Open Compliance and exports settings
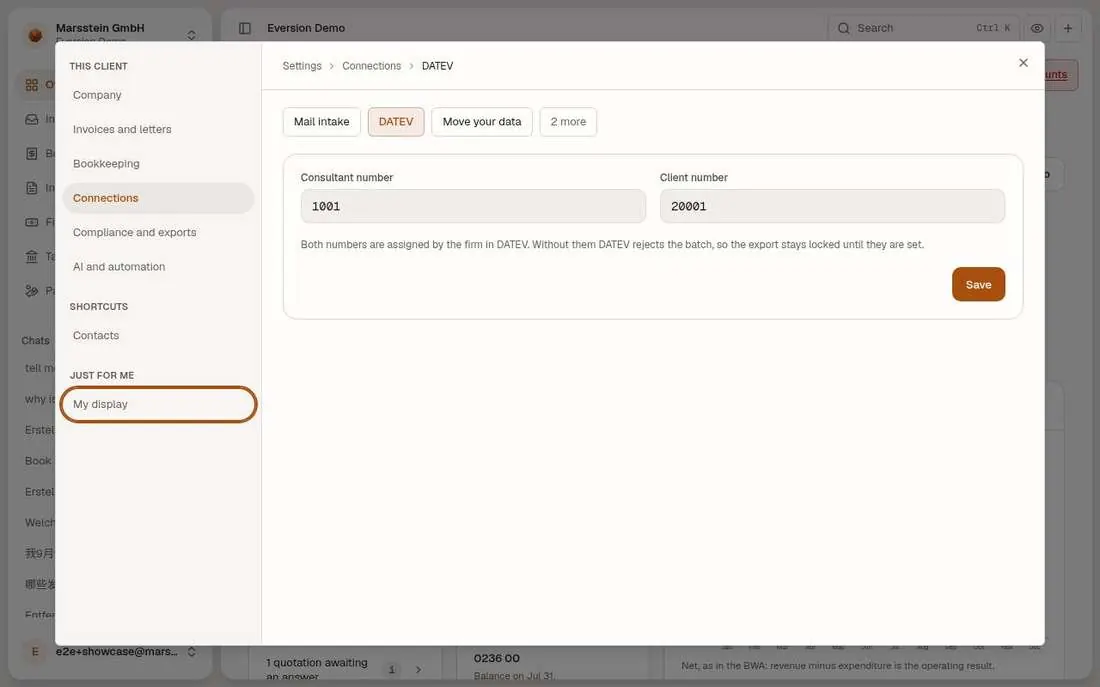Image resolution: width=1100 pixels, height=687 pixels. pos(158,232)
